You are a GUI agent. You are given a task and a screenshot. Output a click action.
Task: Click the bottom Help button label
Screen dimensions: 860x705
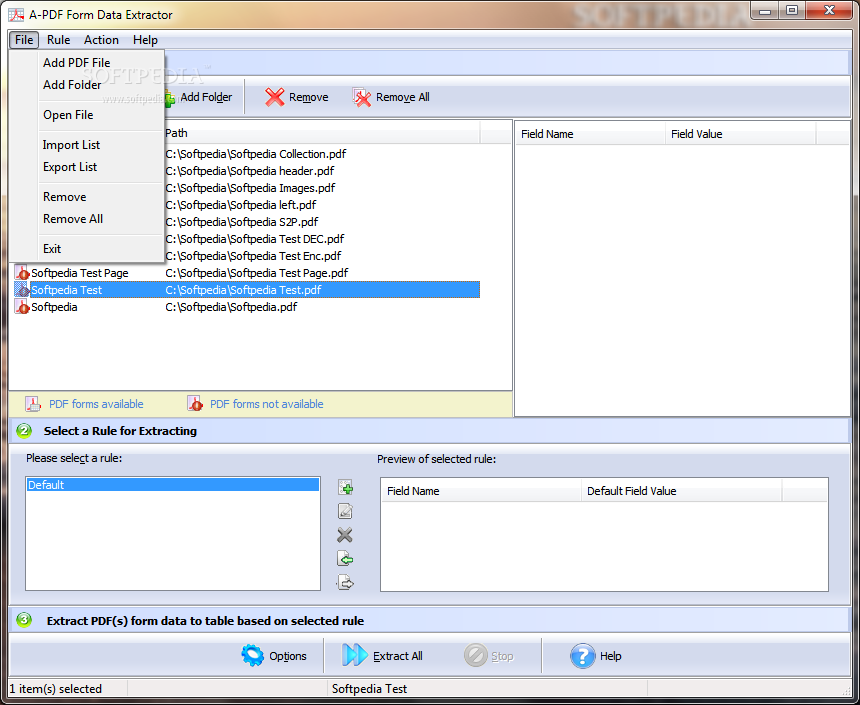point(610,656)
